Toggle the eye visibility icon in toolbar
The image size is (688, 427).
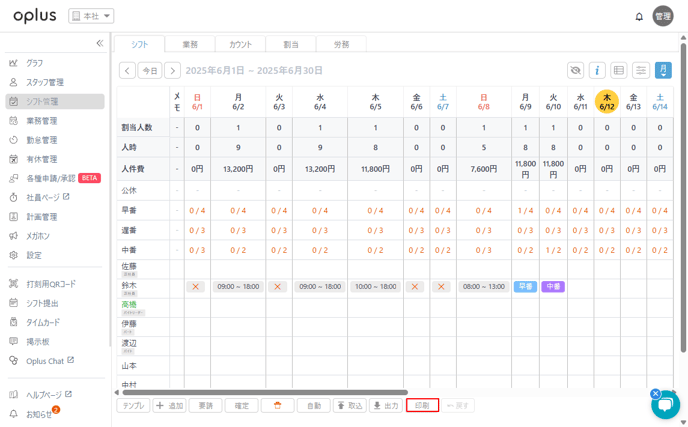[x=575, y=71]
